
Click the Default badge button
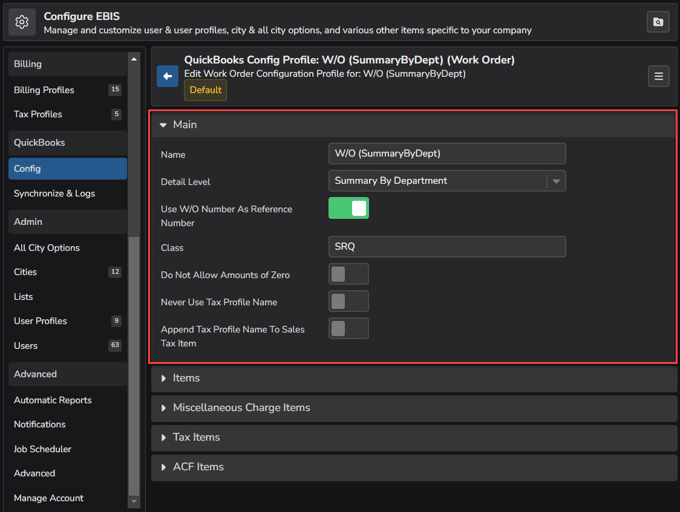pos(205,90)
